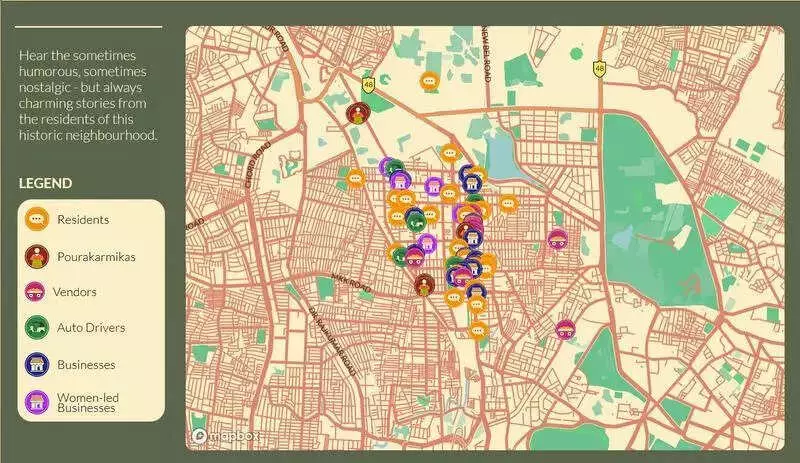
Task: Click the large green park east of the lake
Action: pos(658,210)
